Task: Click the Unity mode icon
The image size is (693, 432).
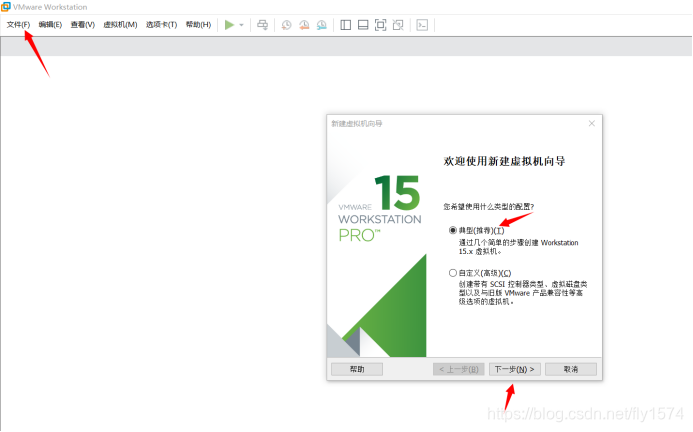Action: (x=398, y=25)
